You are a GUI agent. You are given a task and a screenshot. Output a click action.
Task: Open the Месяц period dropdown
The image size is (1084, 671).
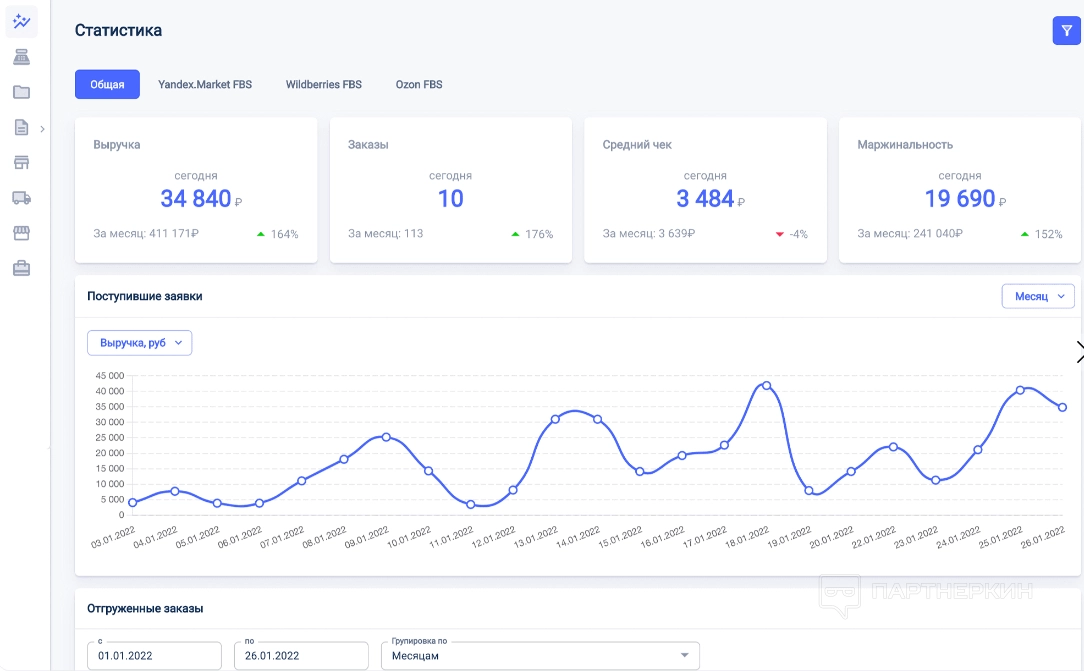click(x=1038, y=296)
